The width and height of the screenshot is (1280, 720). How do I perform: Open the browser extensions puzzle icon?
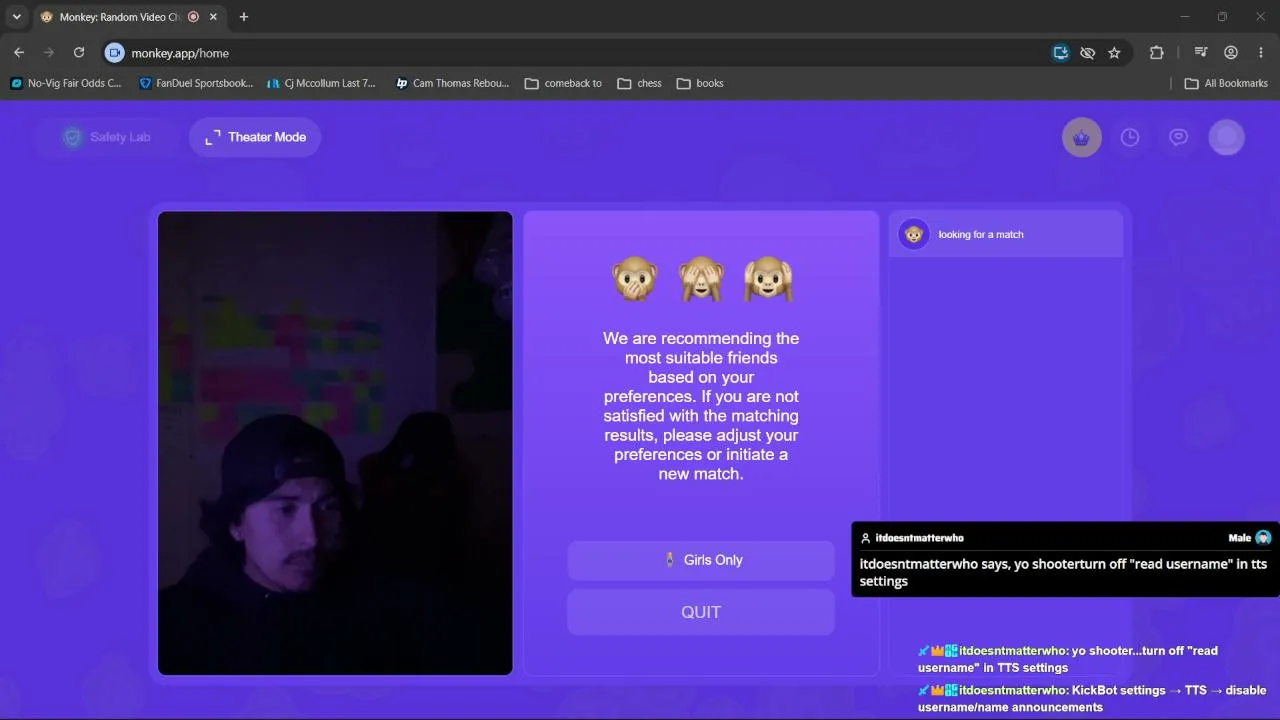(x=1157, y=53)
